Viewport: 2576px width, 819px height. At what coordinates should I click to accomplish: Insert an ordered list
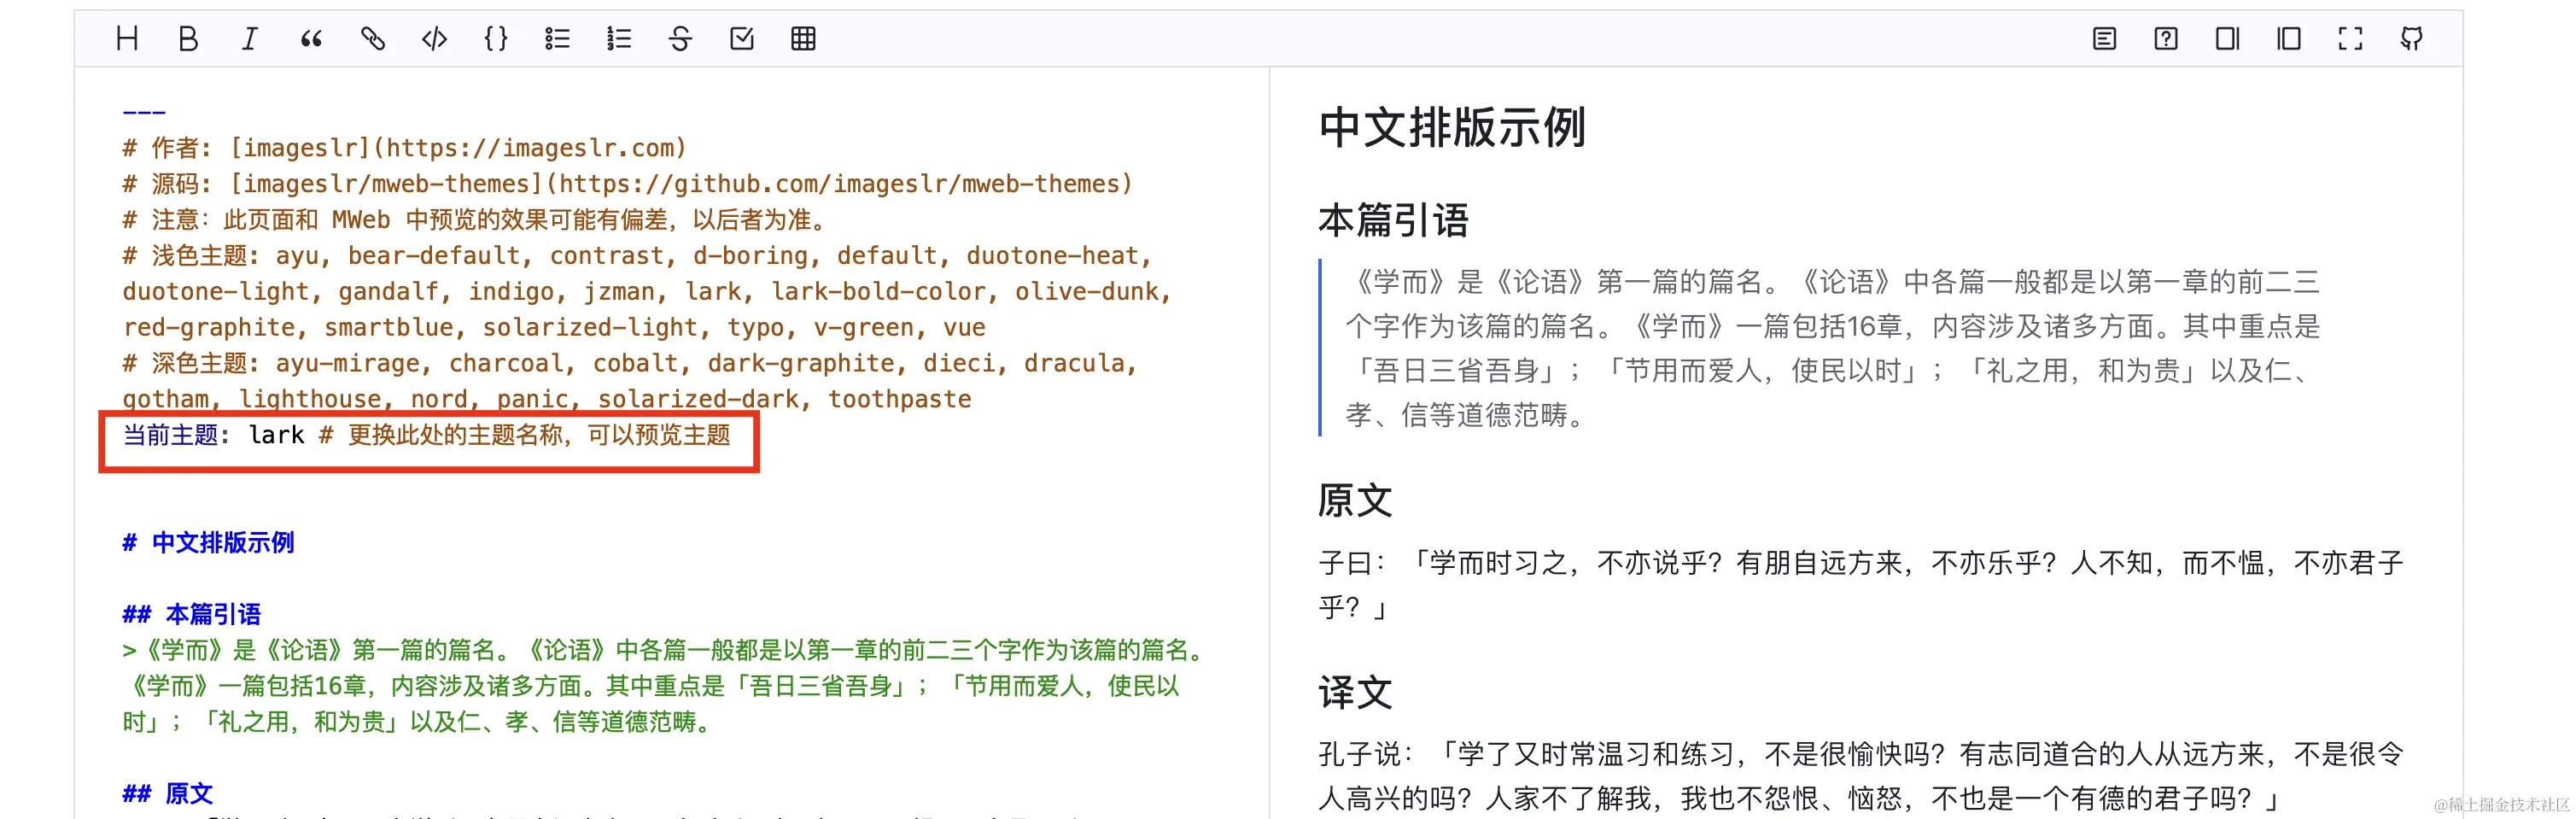[x=619, y=39]
